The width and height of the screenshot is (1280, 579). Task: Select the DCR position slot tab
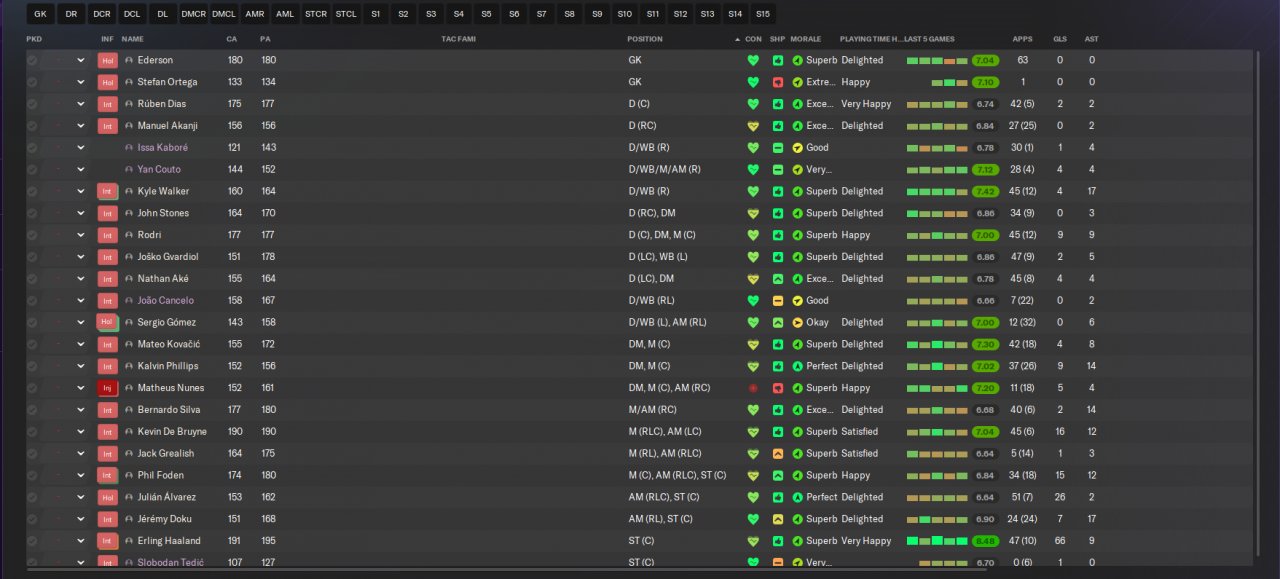[x=101, y=14]
